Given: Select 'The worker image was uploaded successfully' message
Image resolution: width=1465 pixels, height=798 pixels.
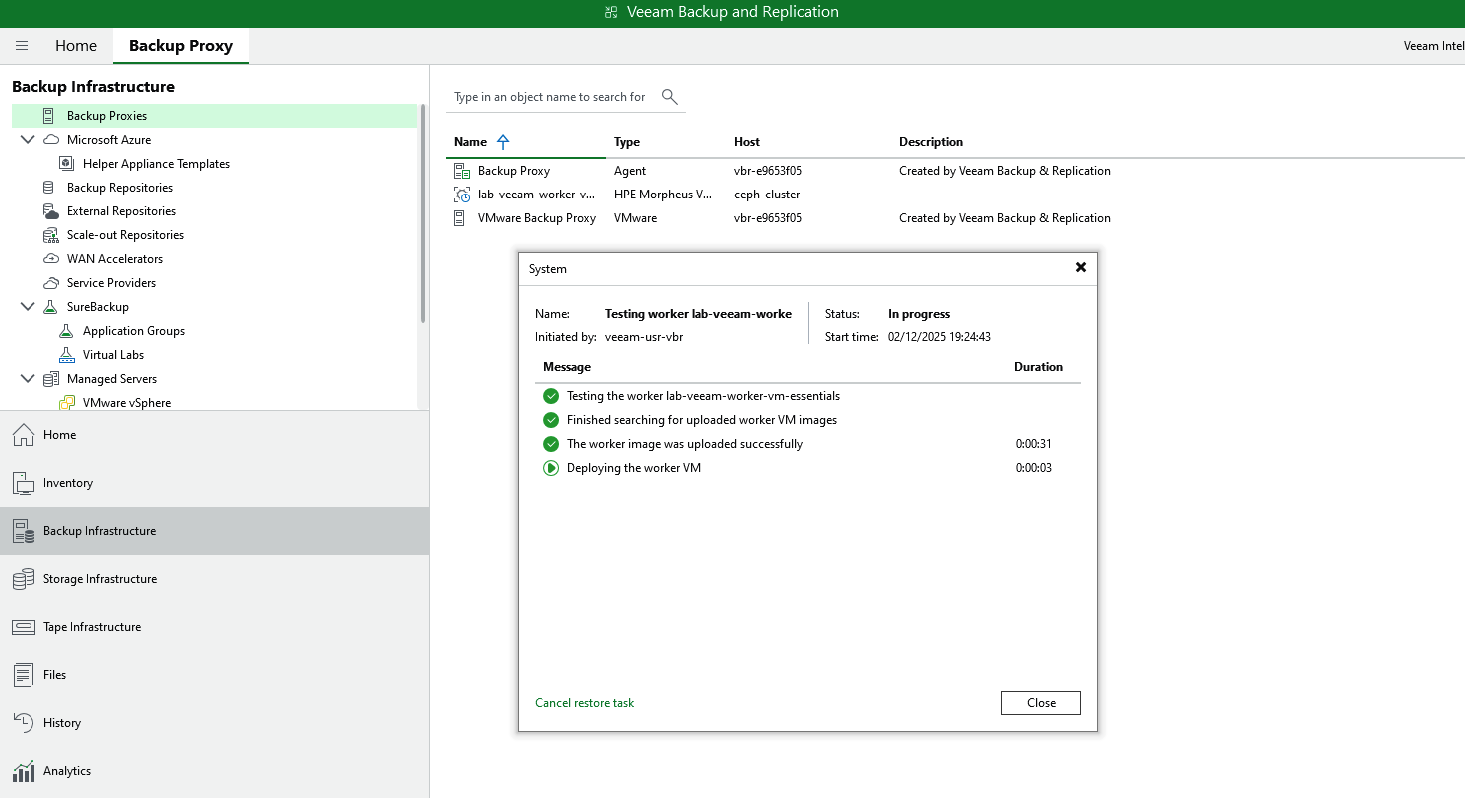Looking at the screenshot, I should pyautogui.click(x=685, y=444).
